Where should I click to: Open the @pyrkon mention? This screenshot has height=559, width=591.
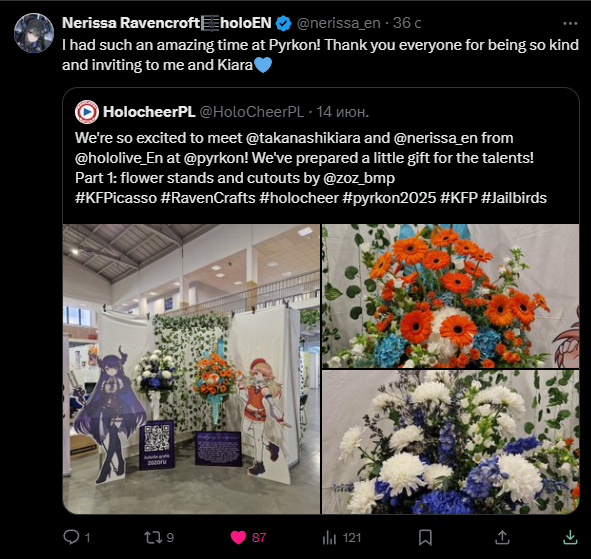(x=214, y=158)
